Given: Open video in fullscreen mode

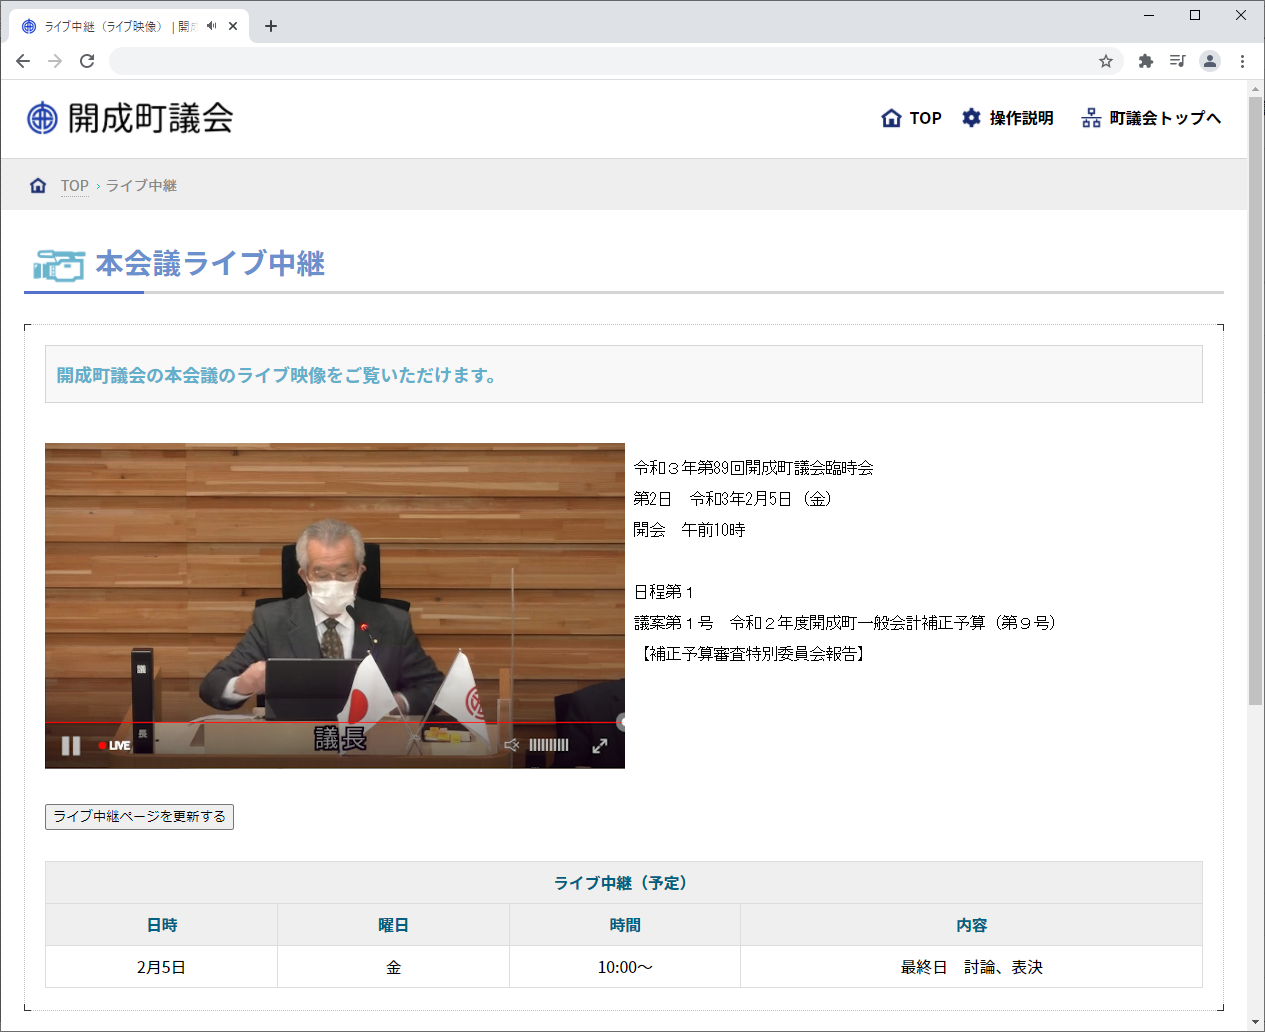Looking at the screenshot, I should pos(600,746).
